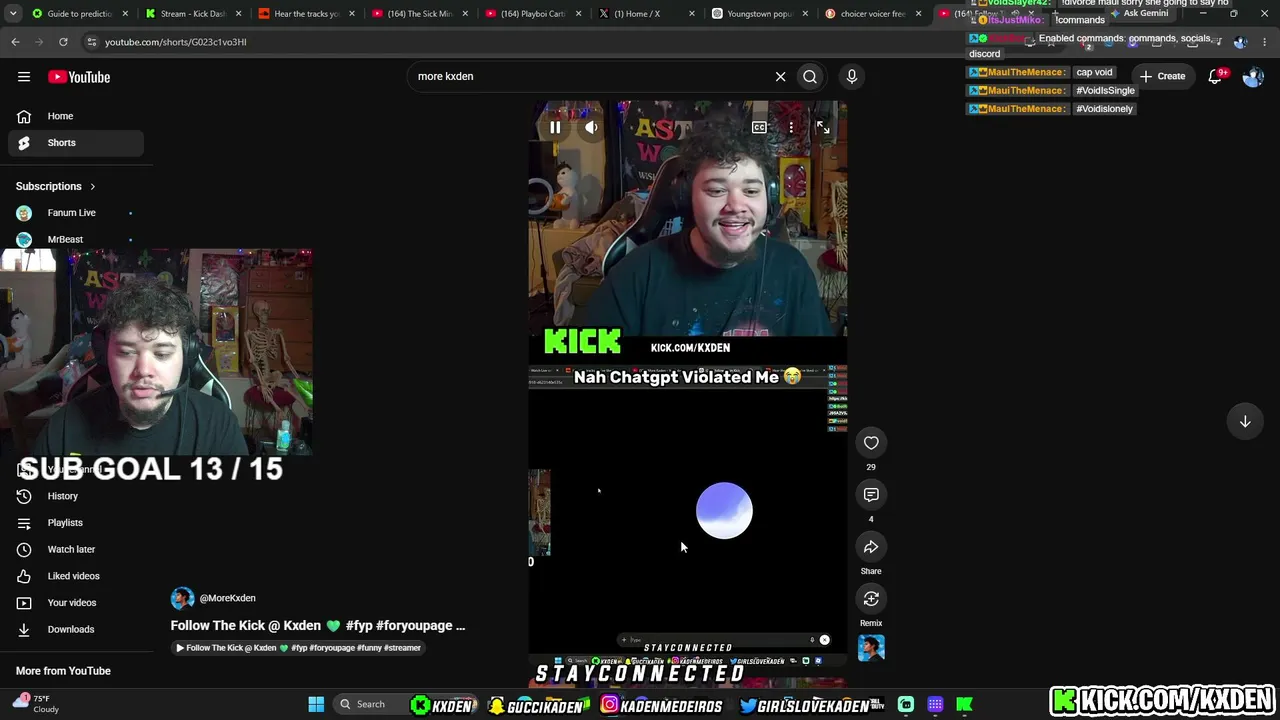Run search with the magnifier button
This screenshot has height=720, width=1280.
[810, 76]
